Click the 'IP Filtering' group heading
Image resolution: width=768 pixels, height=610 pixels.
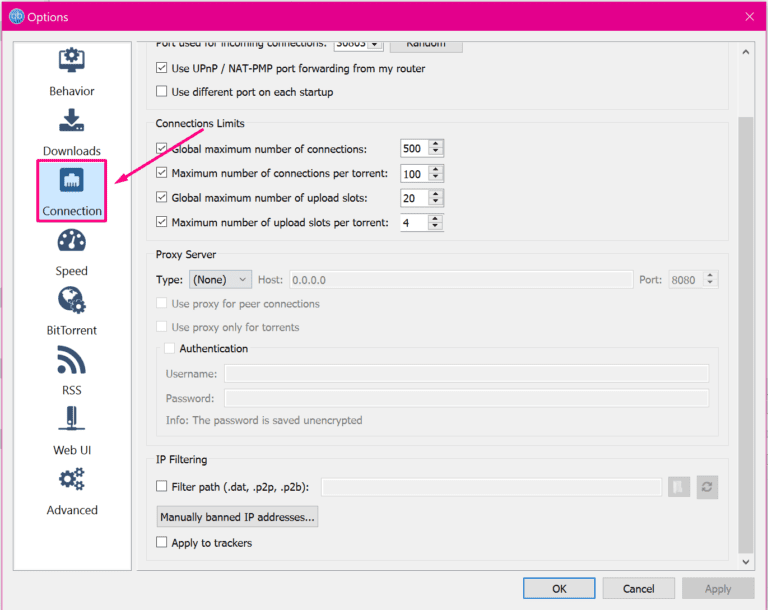(181, 459)
